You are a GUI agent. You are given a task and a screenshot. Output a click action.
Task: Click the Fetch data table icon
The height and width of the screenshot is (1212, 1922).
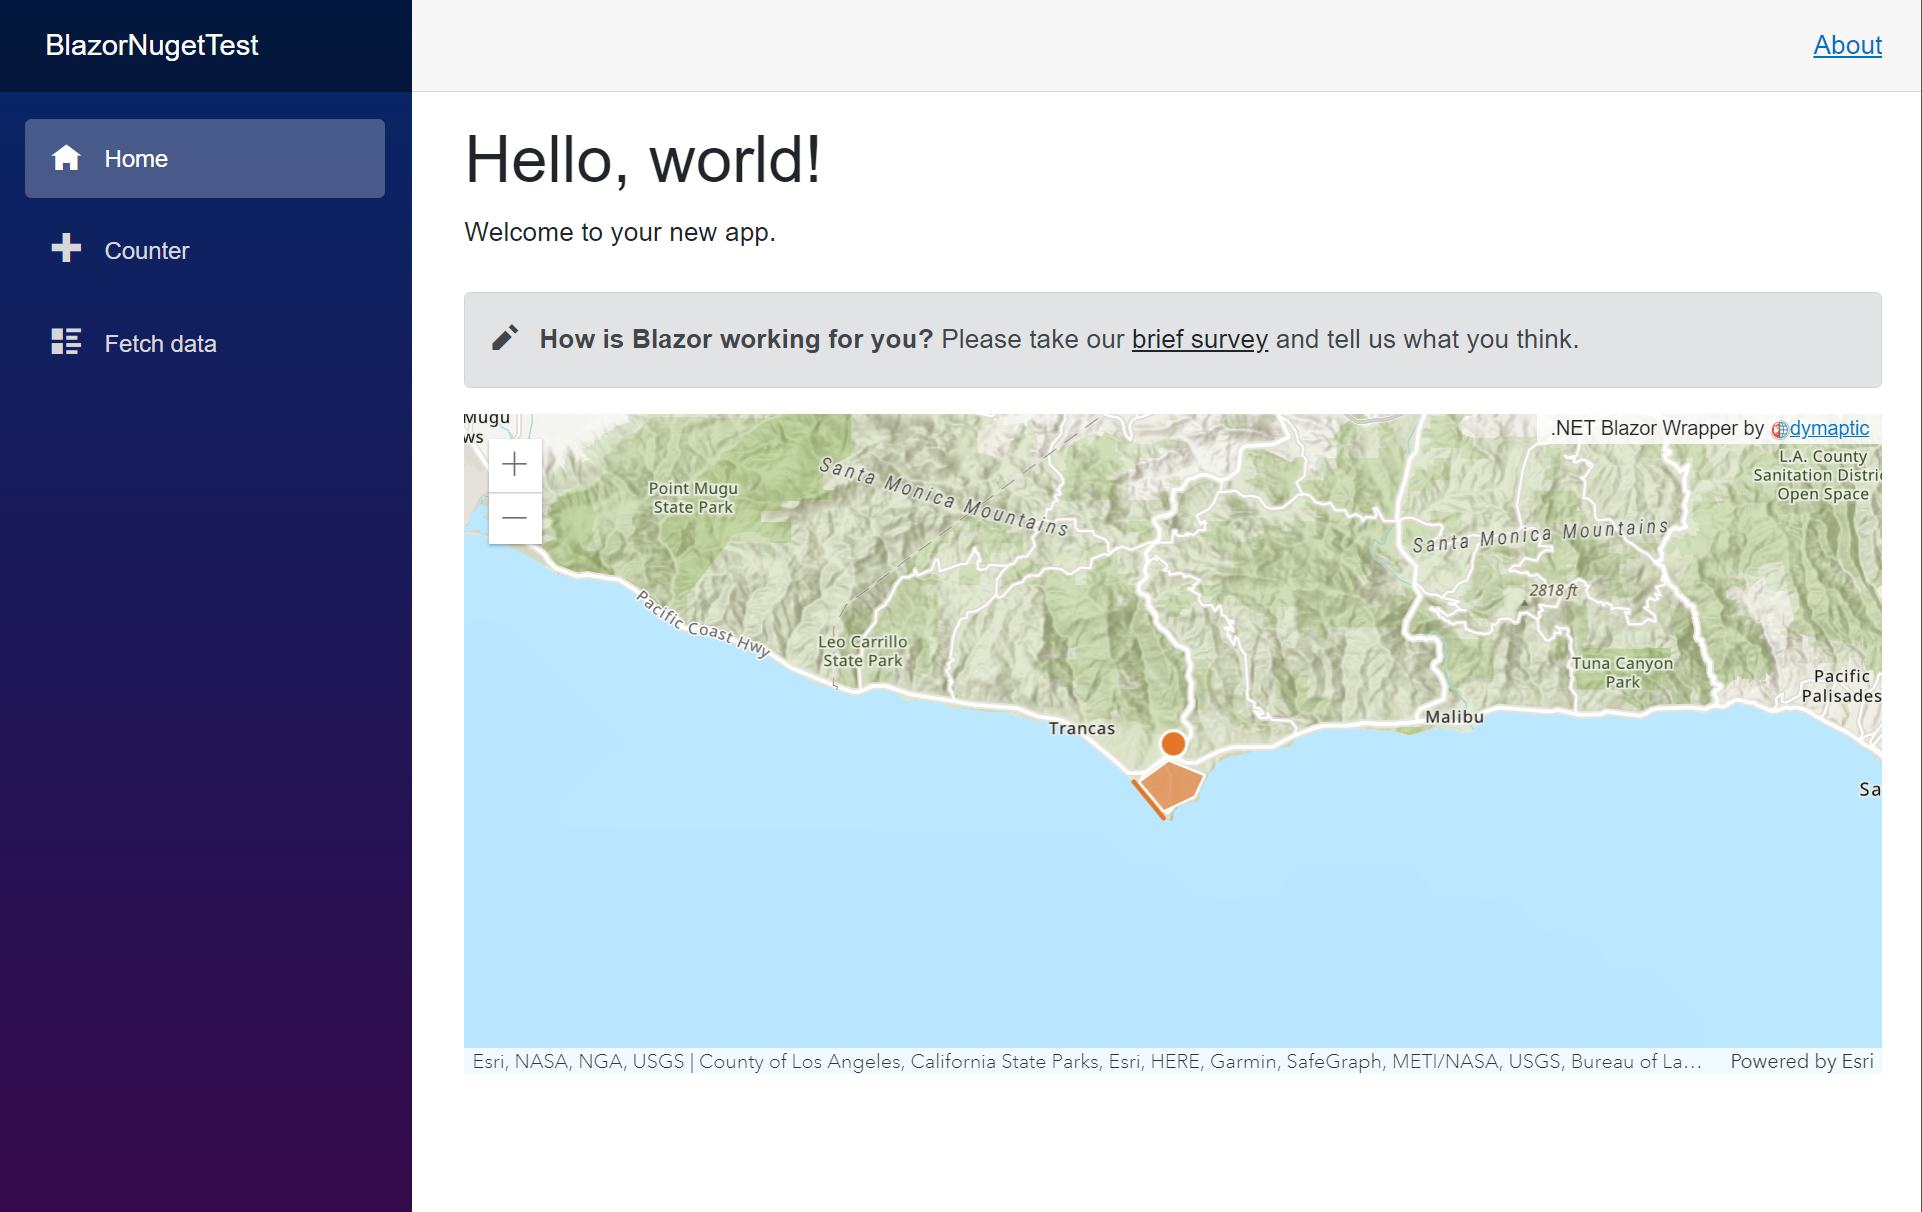64,342
